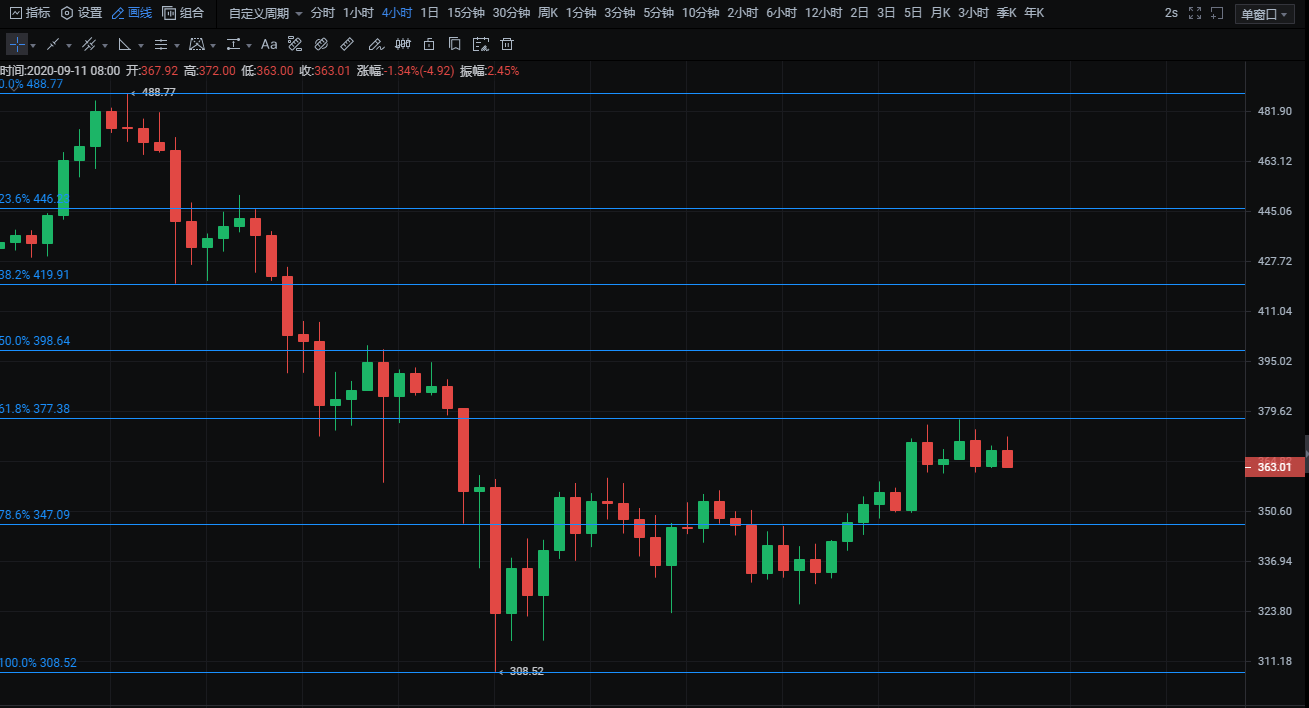The image size is (1309, 708).
Task: Click the trash icon to delete drawings
Action: 507,44
